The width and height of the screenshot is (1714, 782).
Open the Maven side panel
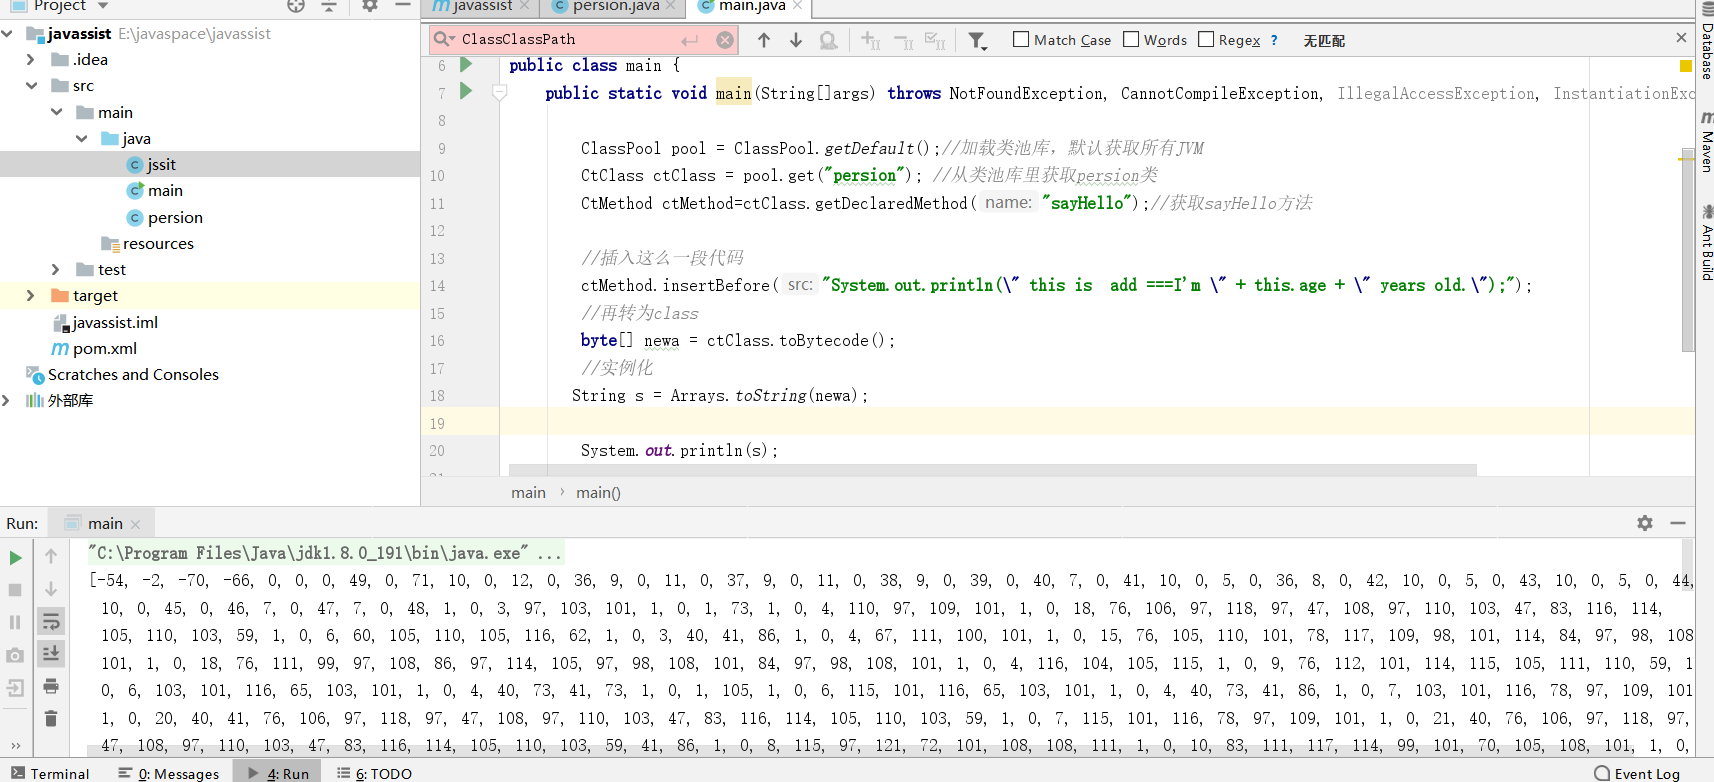click(1706, 143)
